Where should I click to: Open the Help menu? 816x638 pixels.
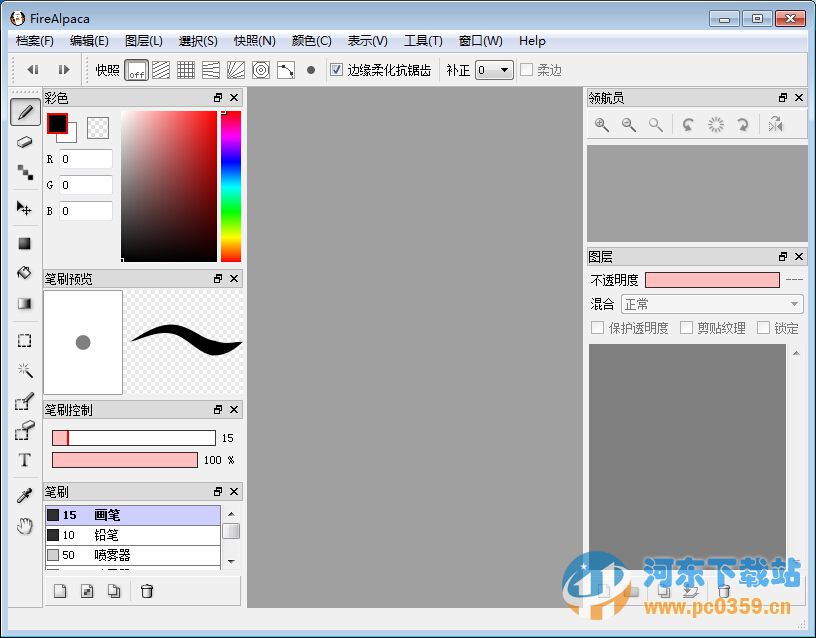[532, 41]
